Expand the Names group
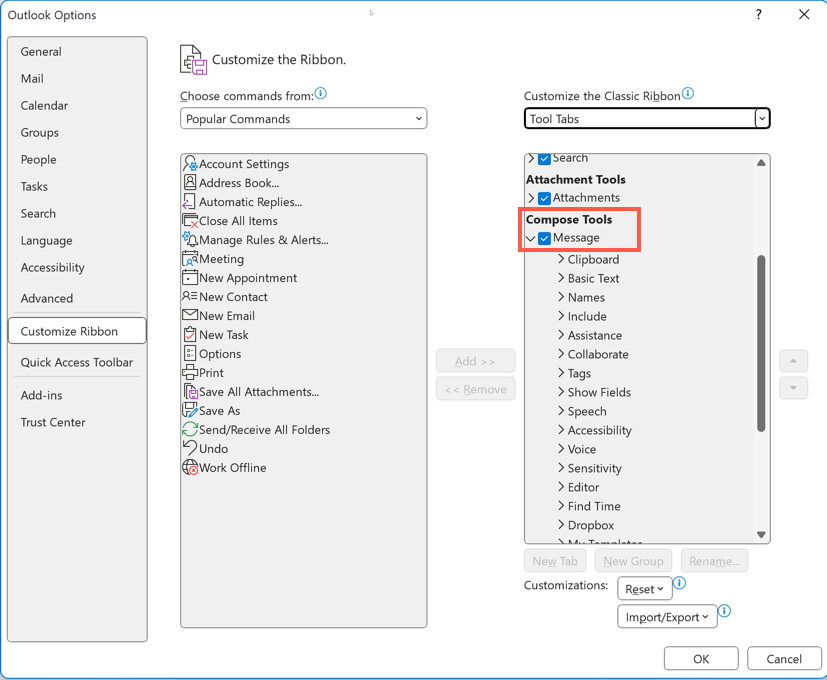Viewport: 827px width, 680px height. coord(561,297)
